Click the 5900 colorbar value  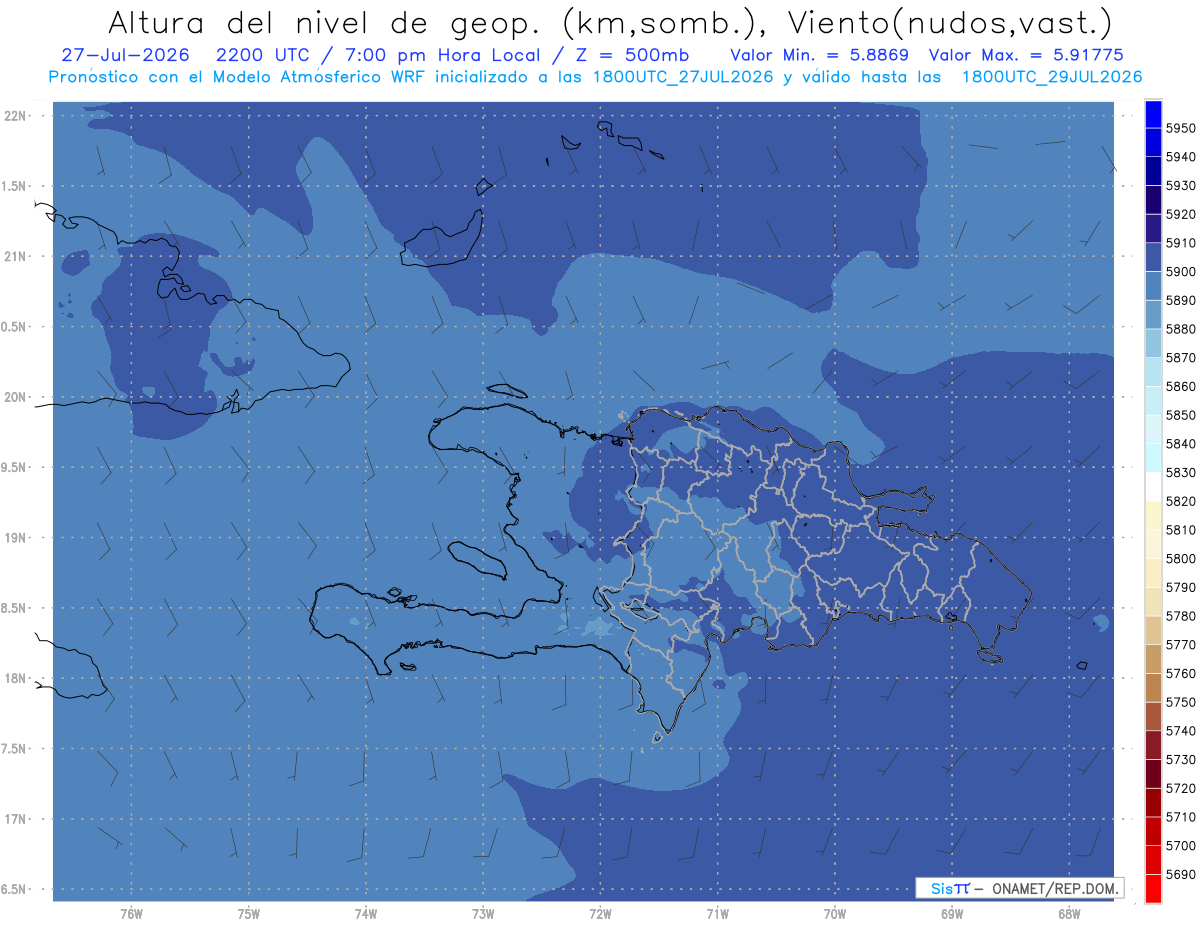pos(1181,272)
